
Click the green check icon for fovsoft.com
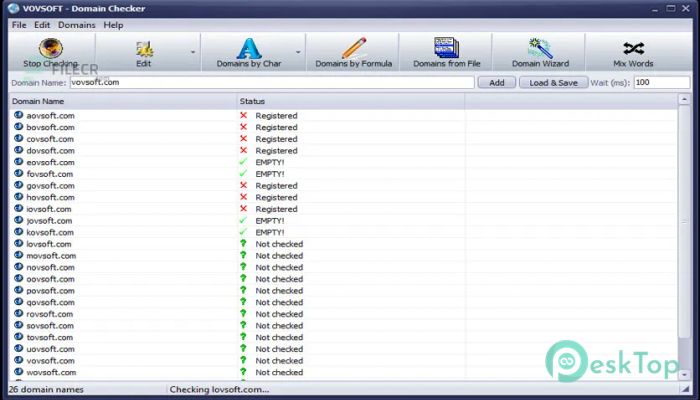243,173
